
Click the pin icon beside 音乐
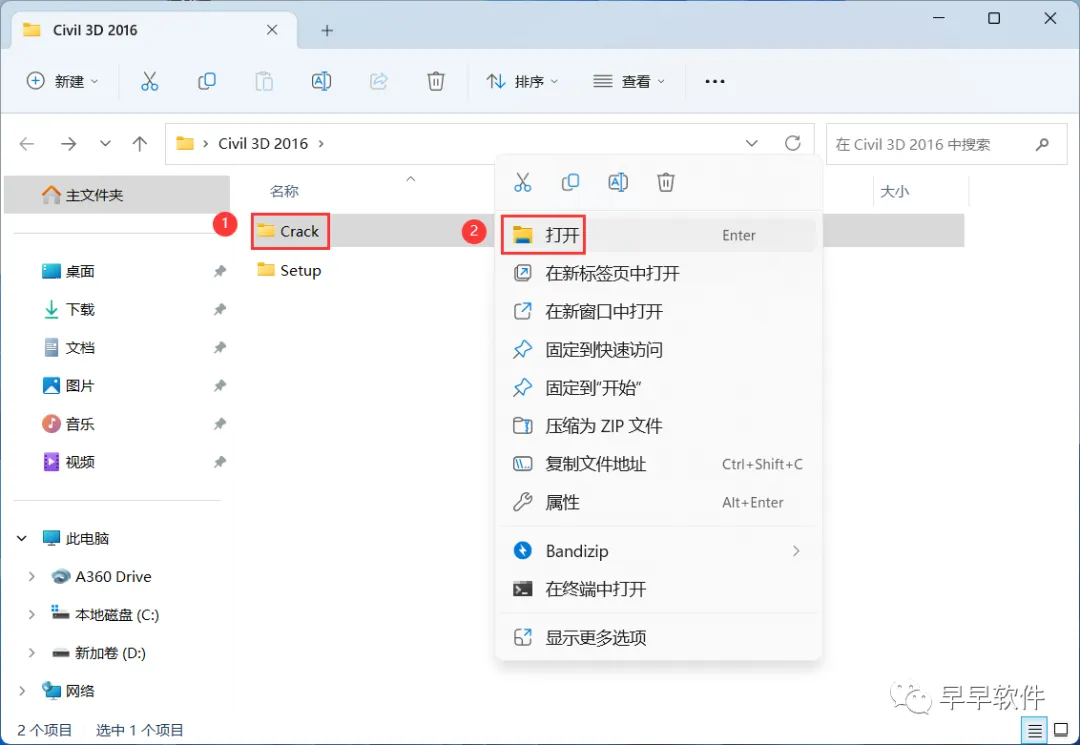point(220,423)
